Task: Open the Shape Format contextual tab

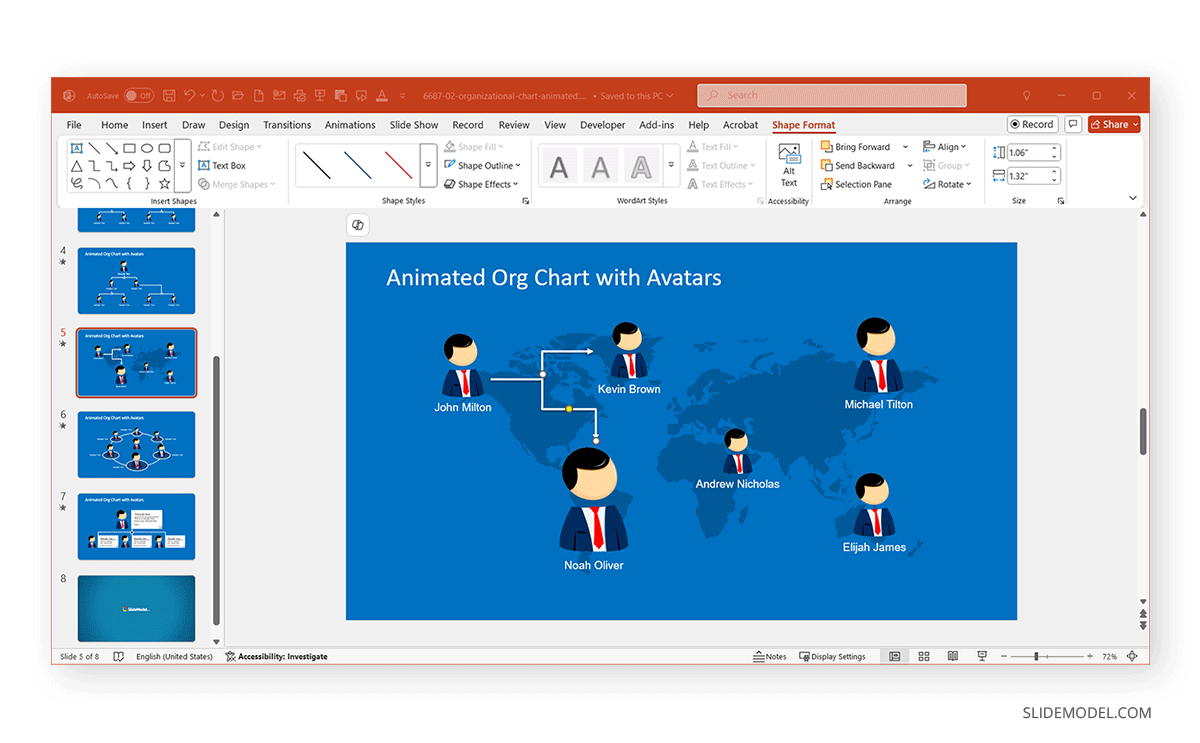Action: pyautogui.click(x=803, y=124)
